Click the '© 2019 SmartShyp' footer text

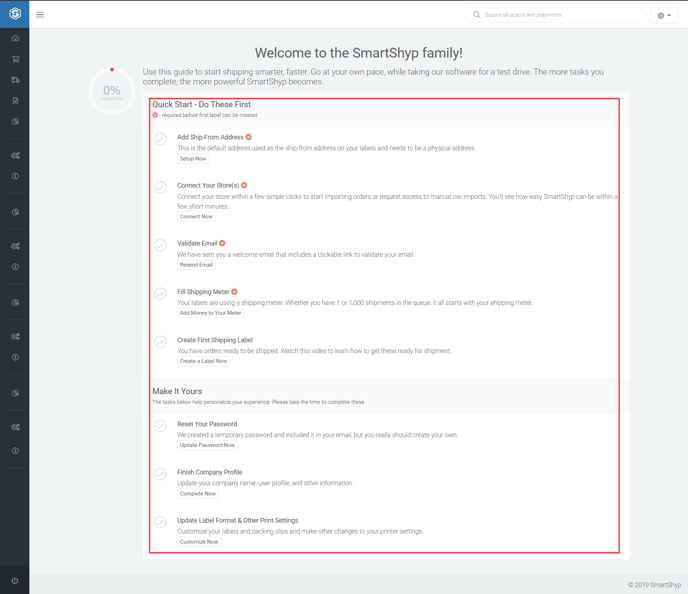click(x=654, y=585)
